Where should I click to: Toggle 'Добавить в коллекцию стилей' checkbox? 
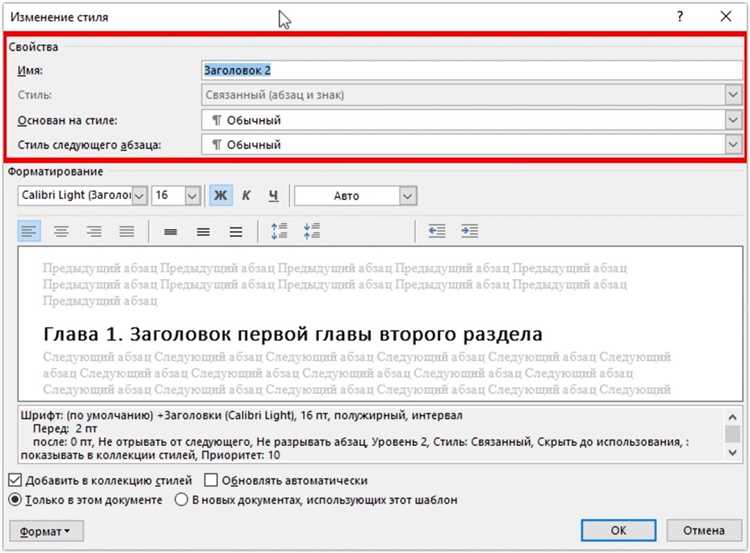point(15,480)
